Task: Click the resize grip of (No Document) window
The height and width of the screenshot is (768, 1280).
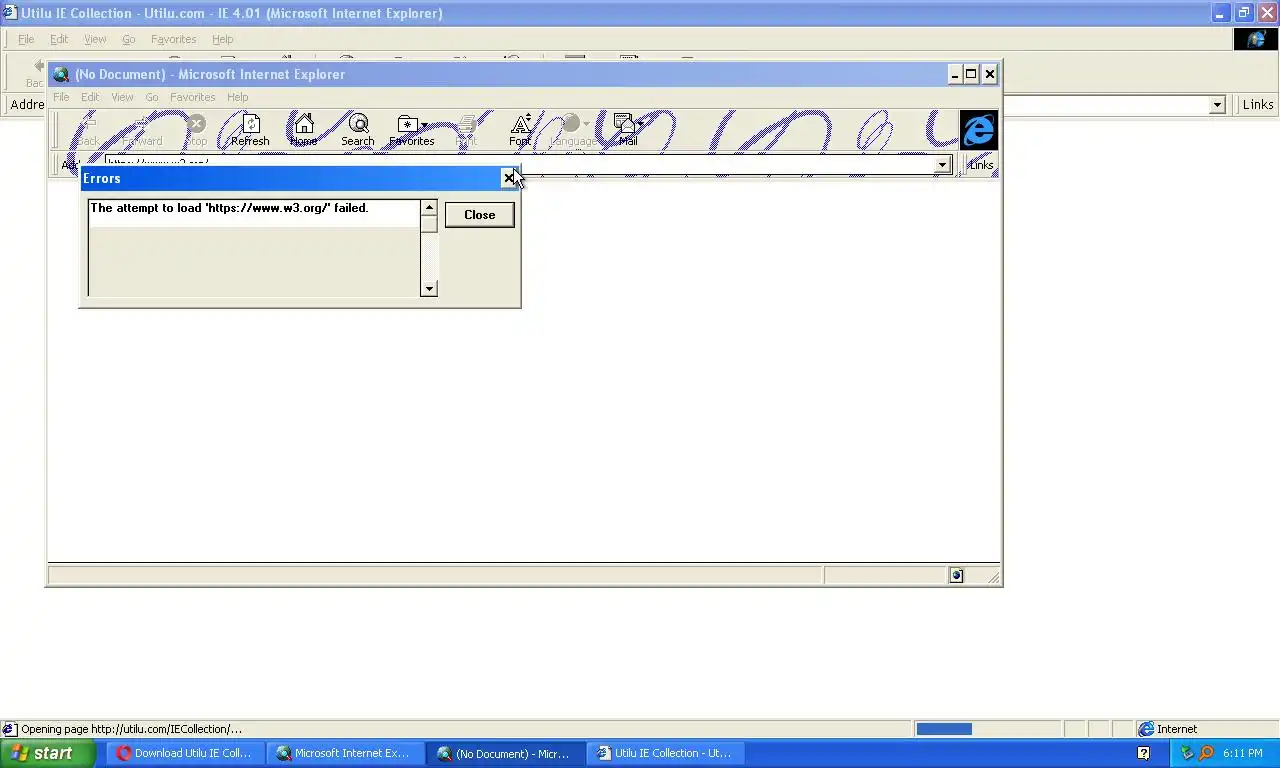Action: (992, 576)
